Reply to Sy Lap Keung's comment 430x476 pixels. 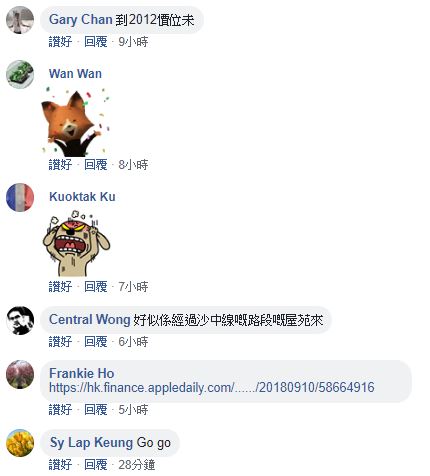[96, 465]
